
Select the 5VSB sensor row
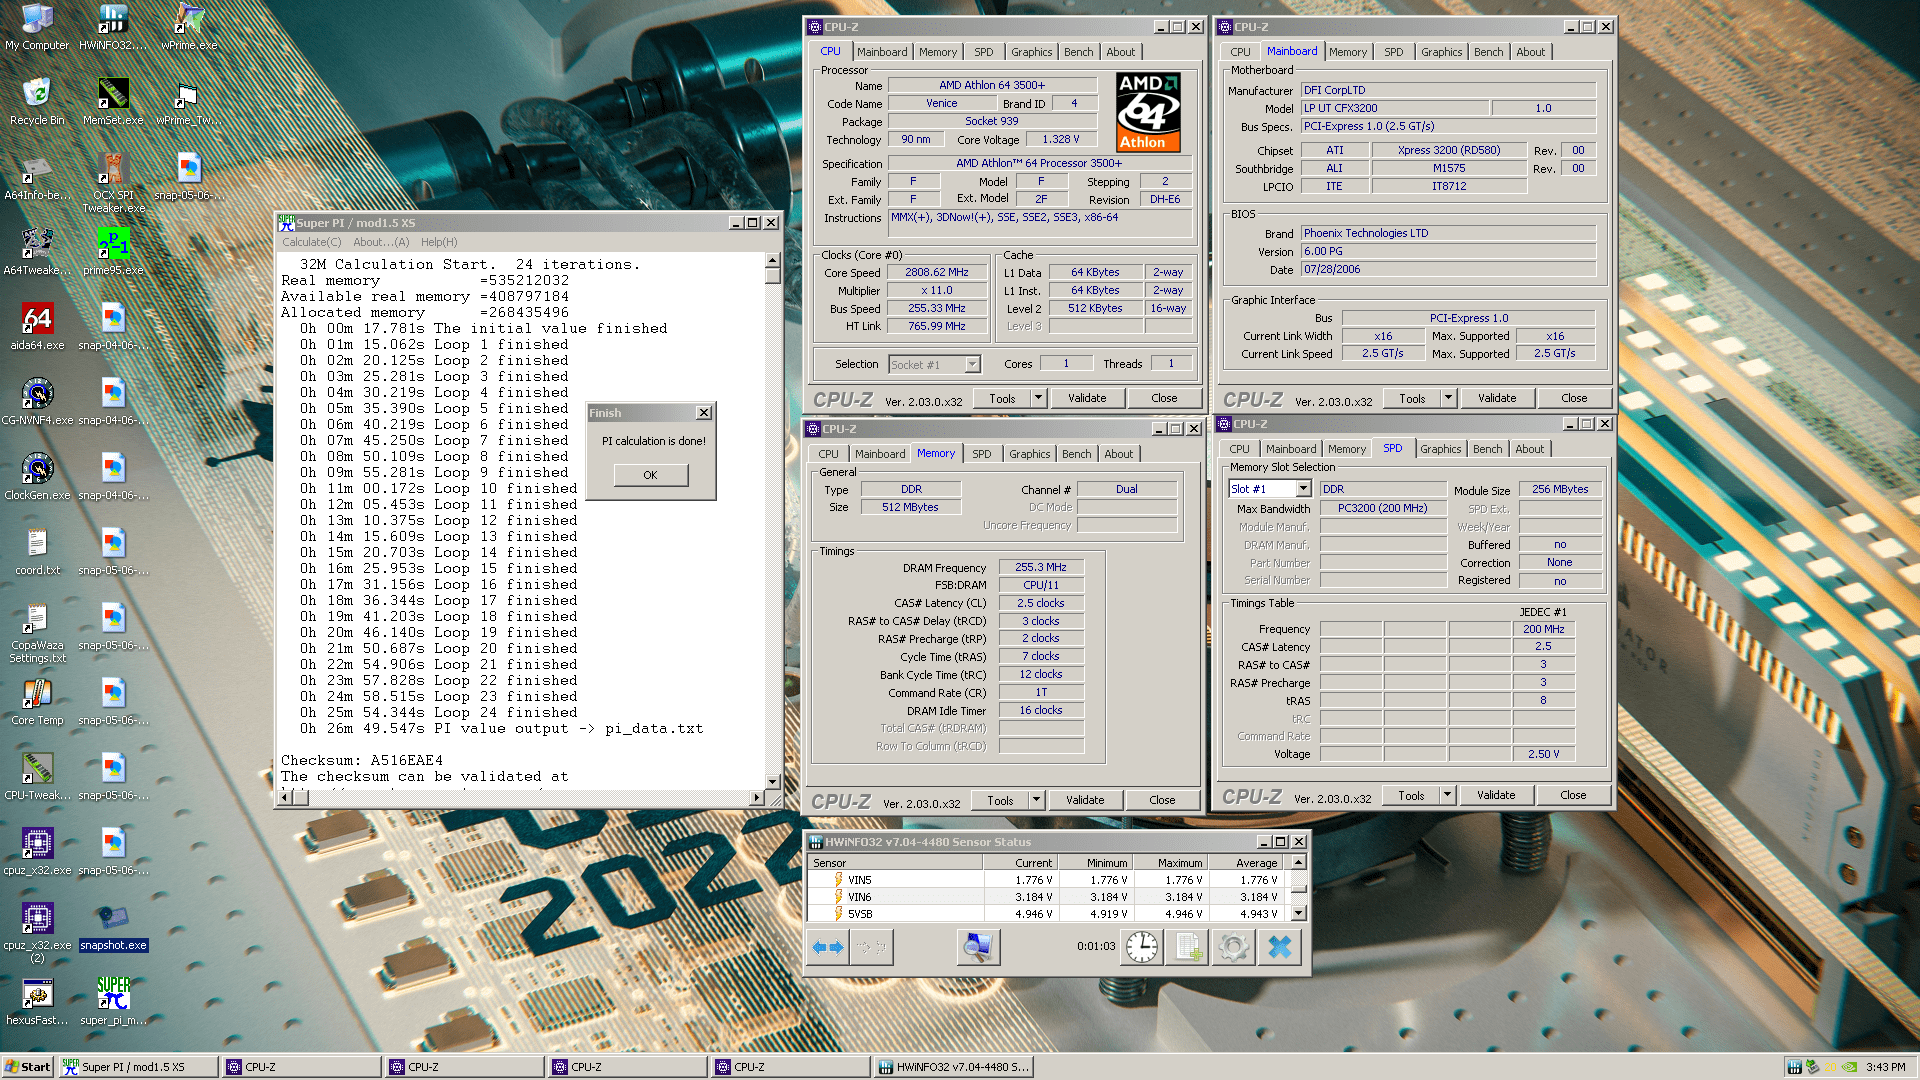[x=1047, y=914]
